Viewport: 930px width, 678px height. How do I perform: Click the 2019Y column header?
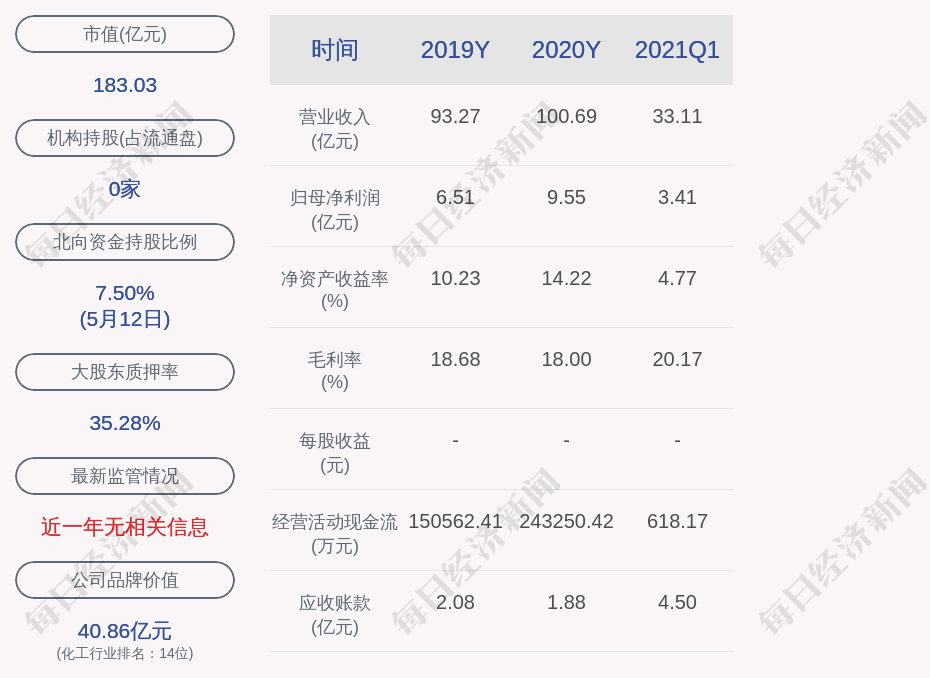click(455, 50)
